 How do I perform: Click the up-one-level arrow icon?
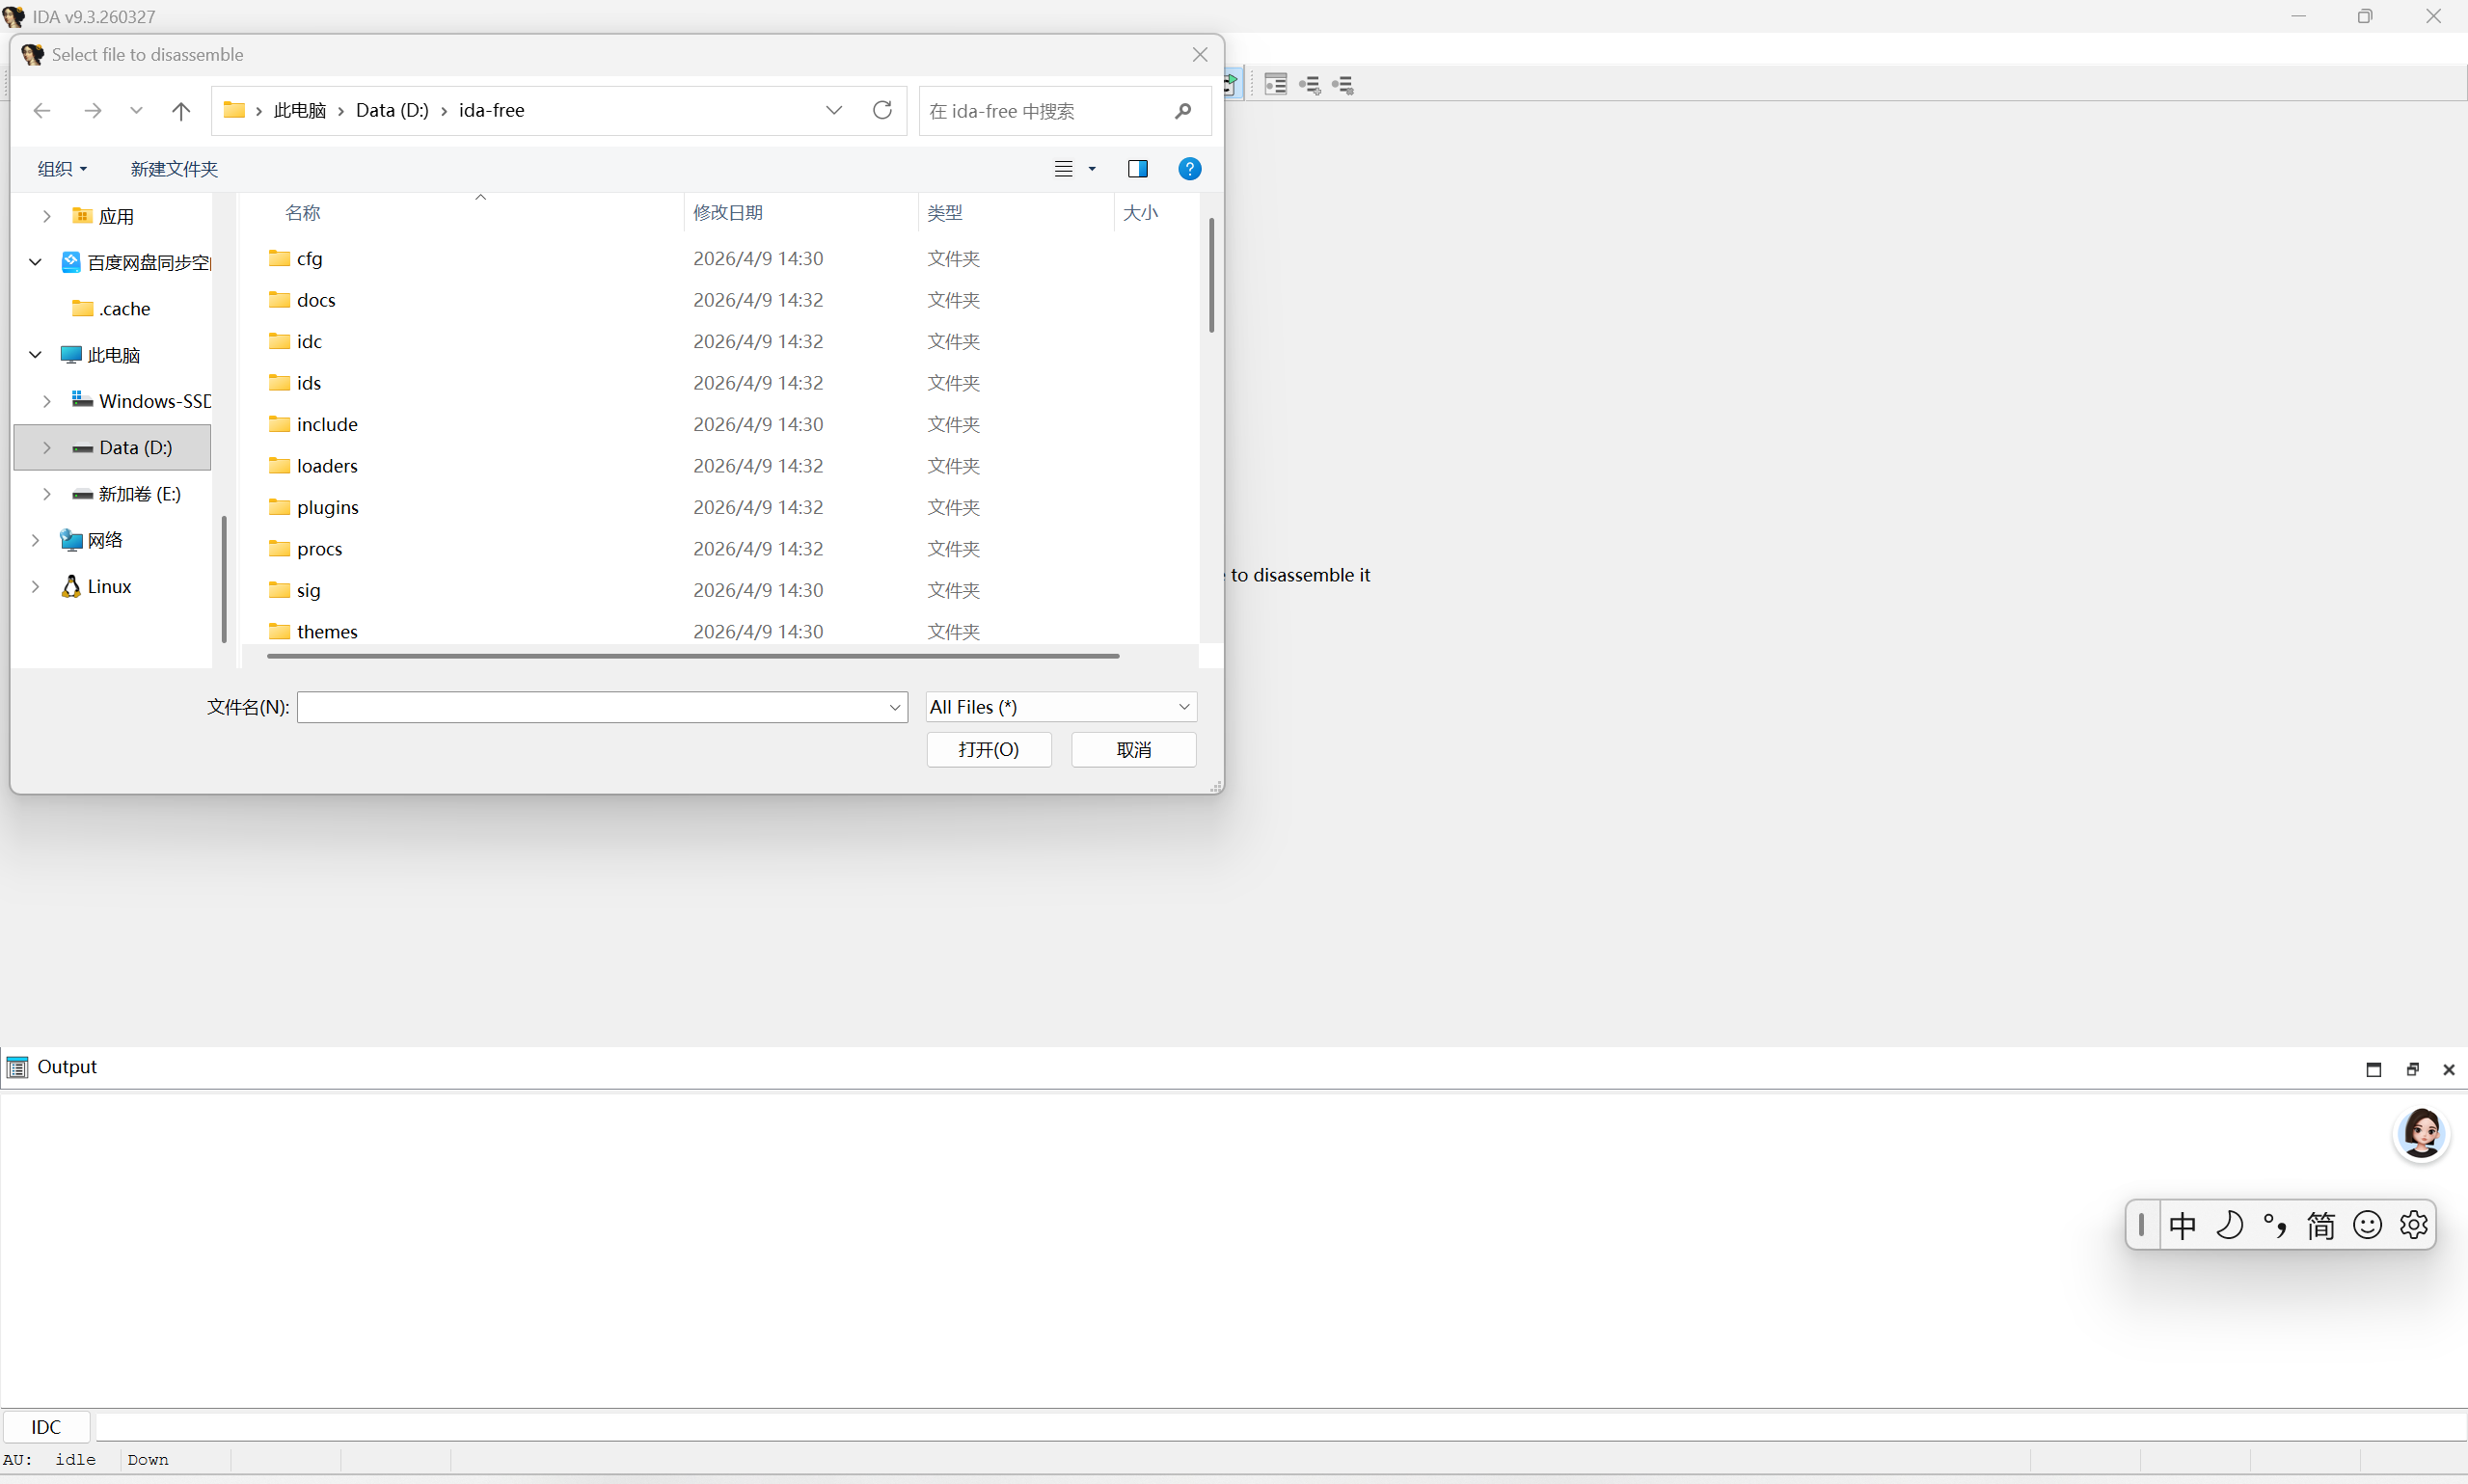point(180,111)
